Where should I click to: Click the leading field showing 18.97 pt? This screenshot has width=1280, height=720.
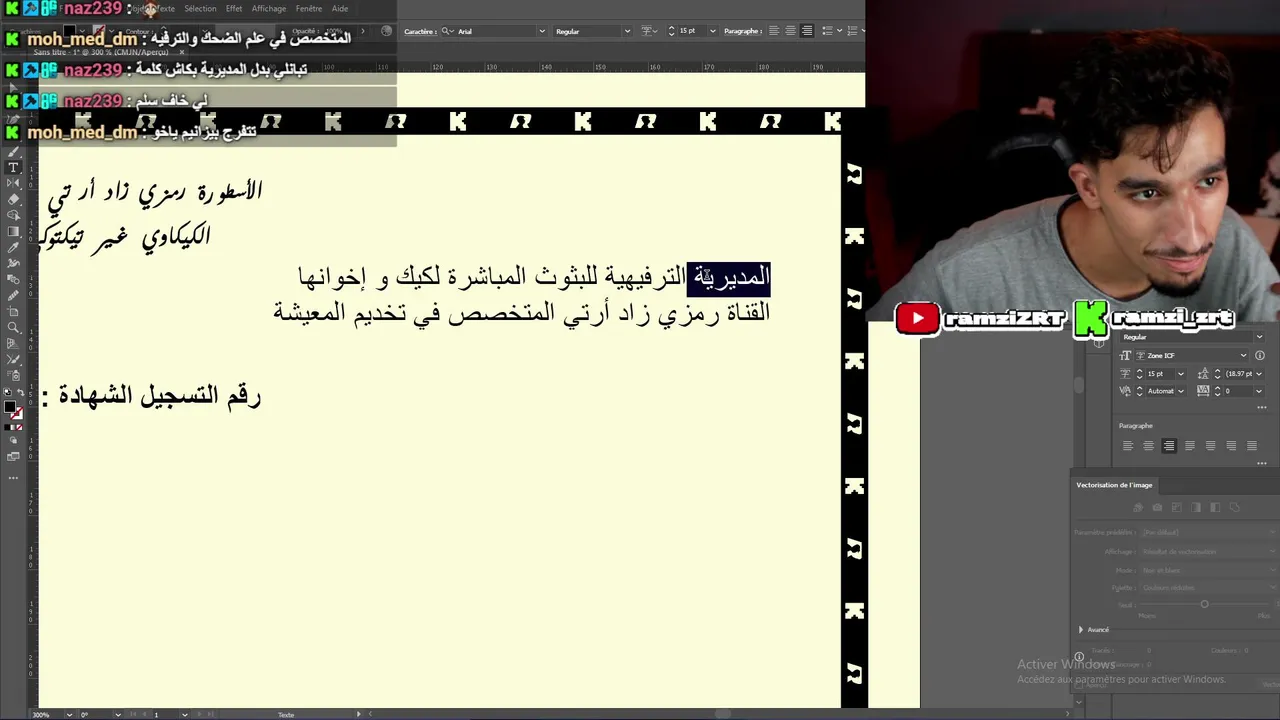(x=1238, y=373)
